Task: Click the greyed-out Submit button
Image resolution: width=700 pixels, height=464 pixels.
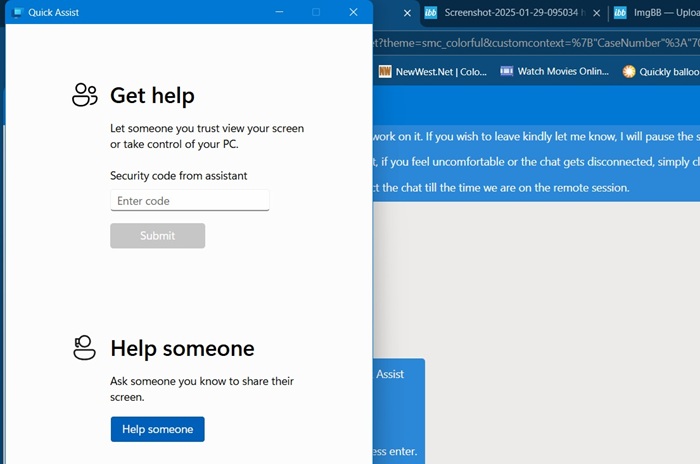Action: (158, 235)
